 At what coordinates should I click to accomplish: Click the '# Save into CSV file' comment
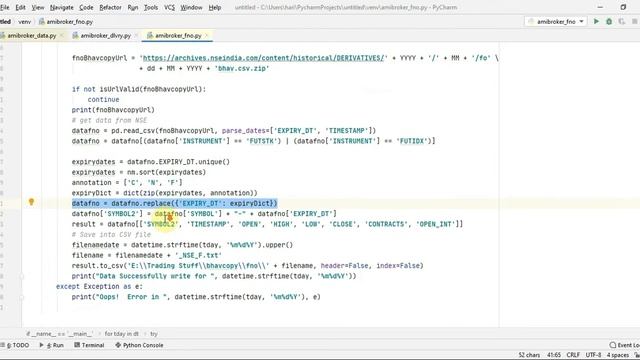point(111,235)
